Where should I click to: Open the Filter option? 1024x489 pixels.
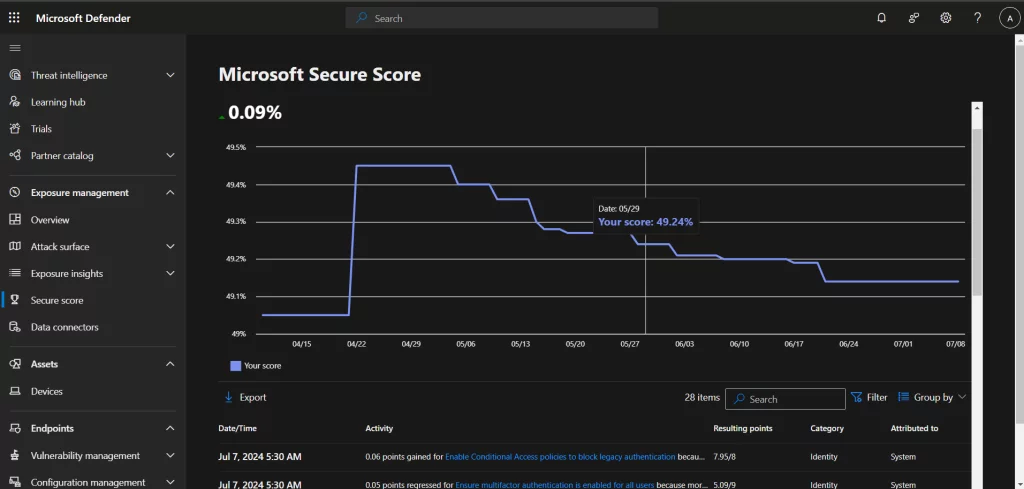(x=869, y=397)
